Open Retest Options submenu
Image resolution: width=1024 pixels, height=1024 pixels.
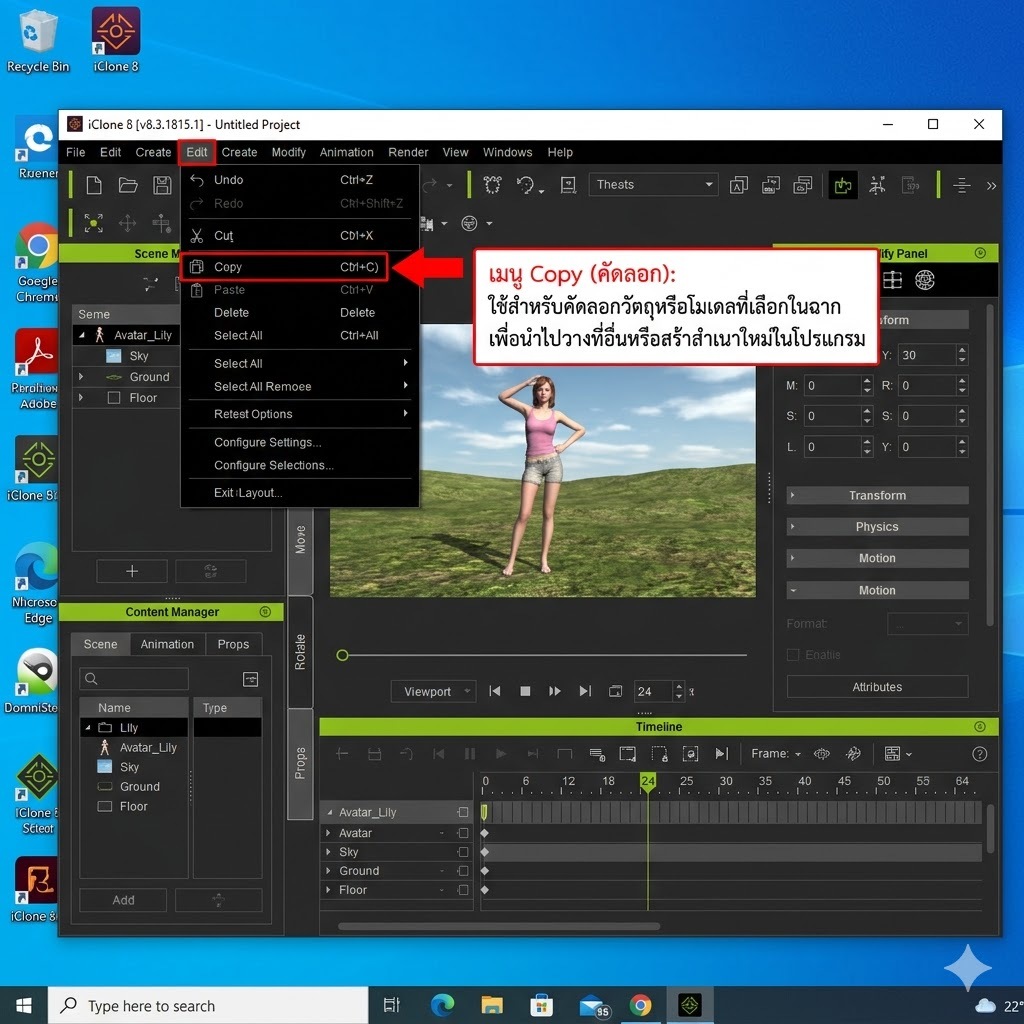pos(300,414)
